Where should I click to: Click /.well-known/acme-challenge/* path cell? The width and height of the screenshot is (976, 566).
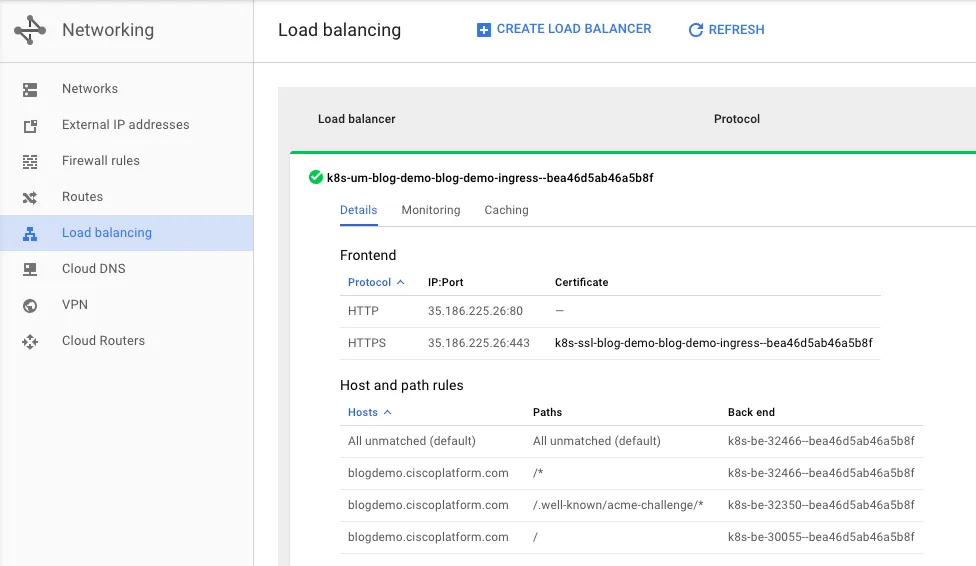618,505
